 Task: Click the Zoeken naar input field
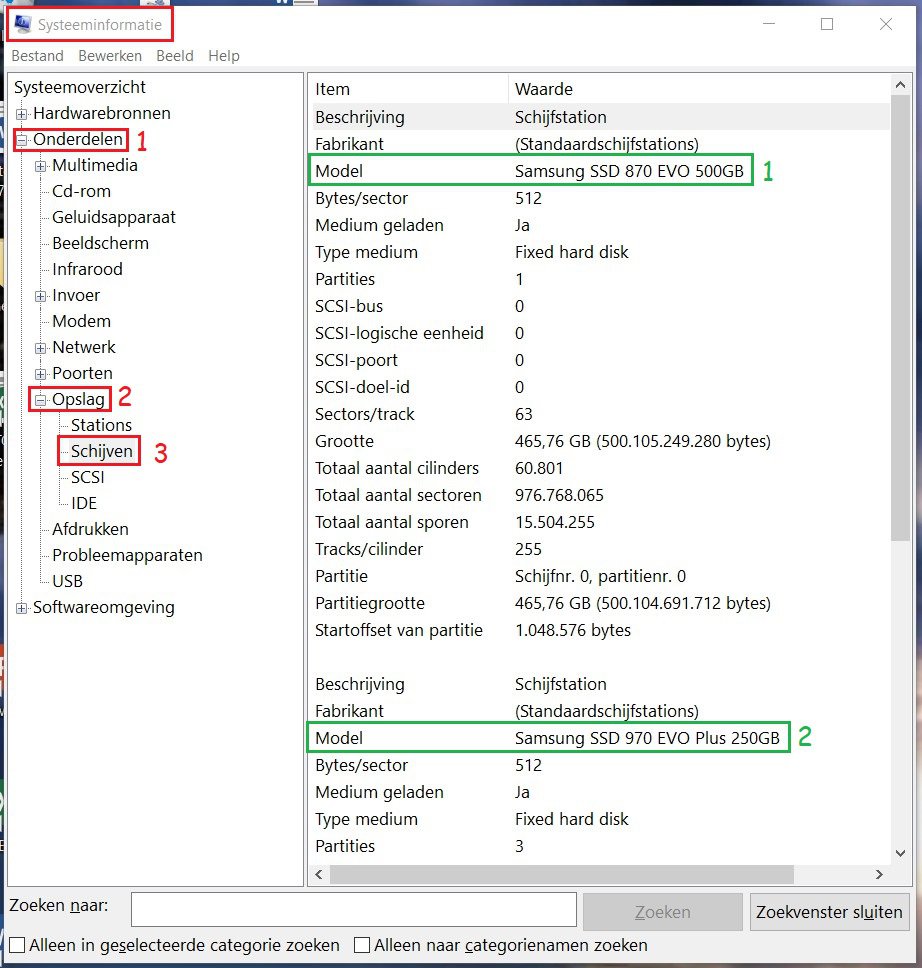click(x=354, y=909)
